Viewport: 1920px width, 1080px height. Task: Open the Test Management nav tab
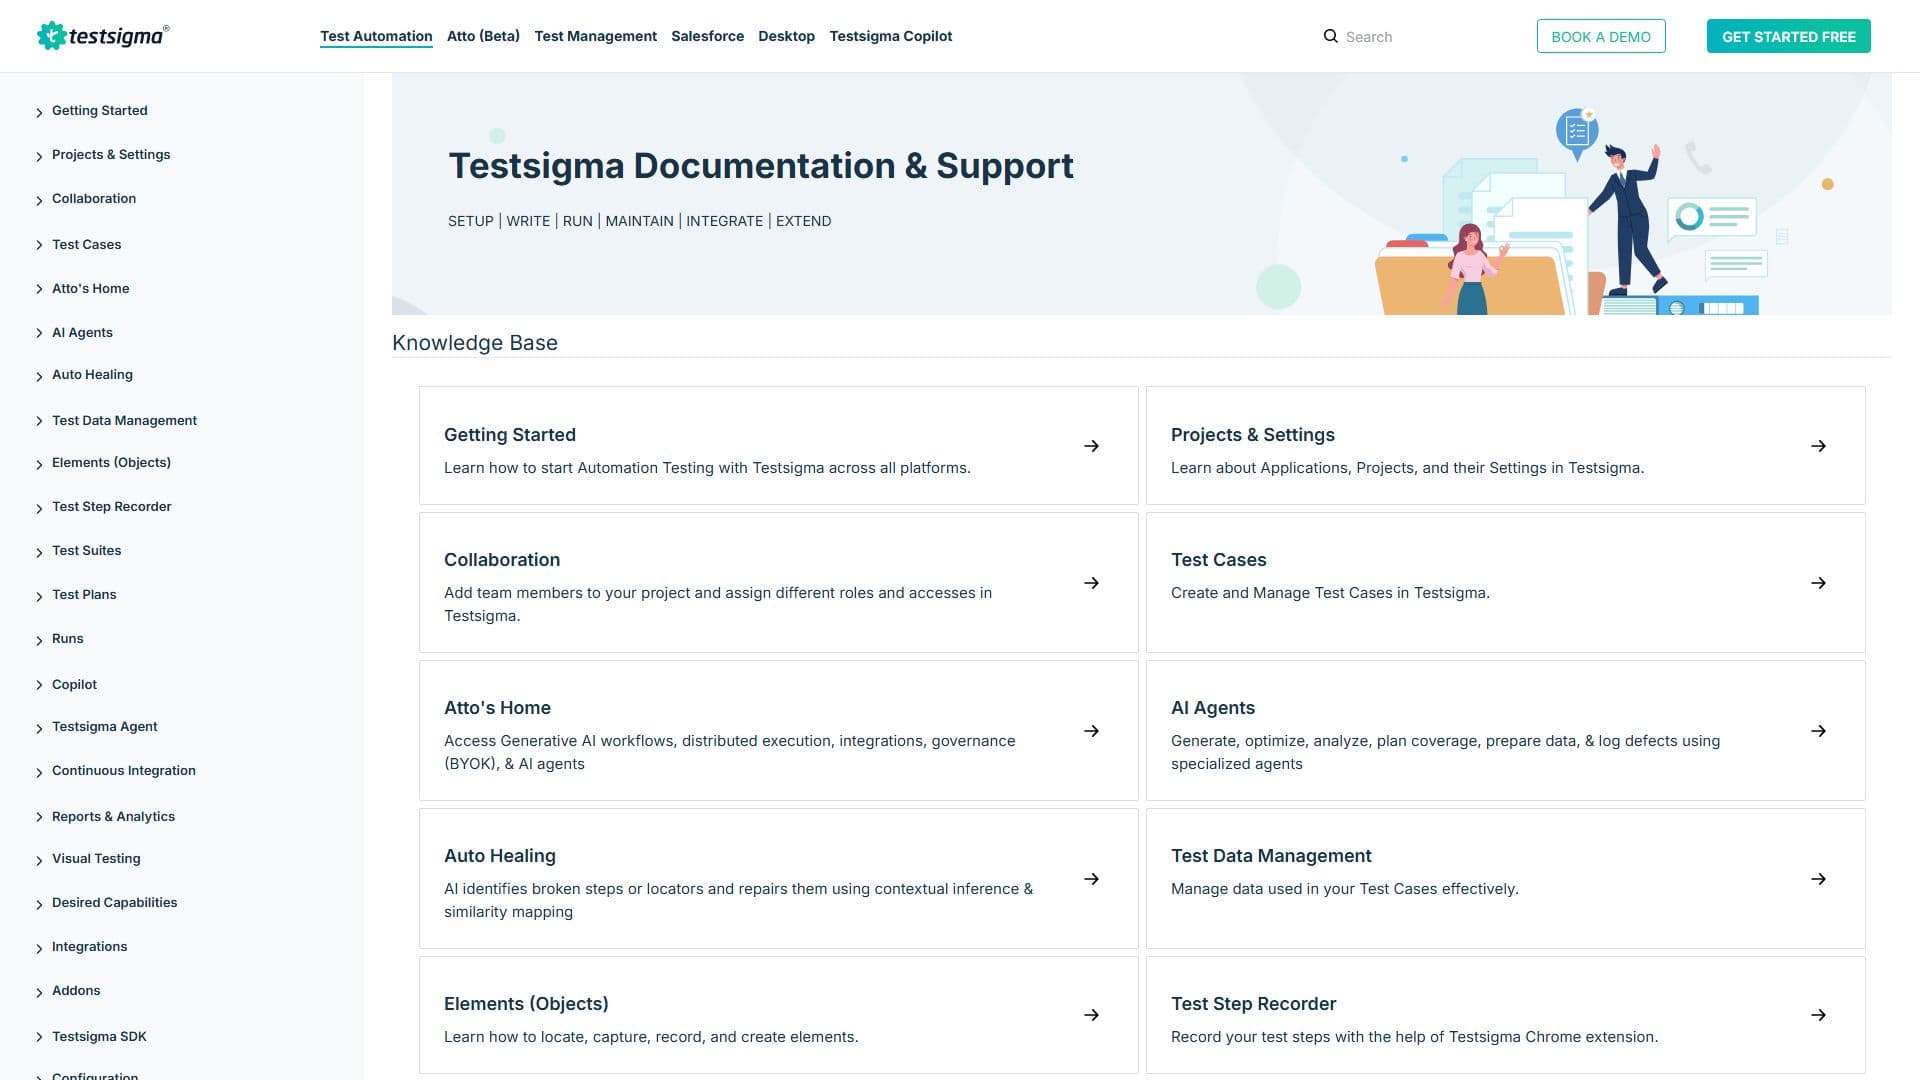pyautogui.click(x=595, y=36)
